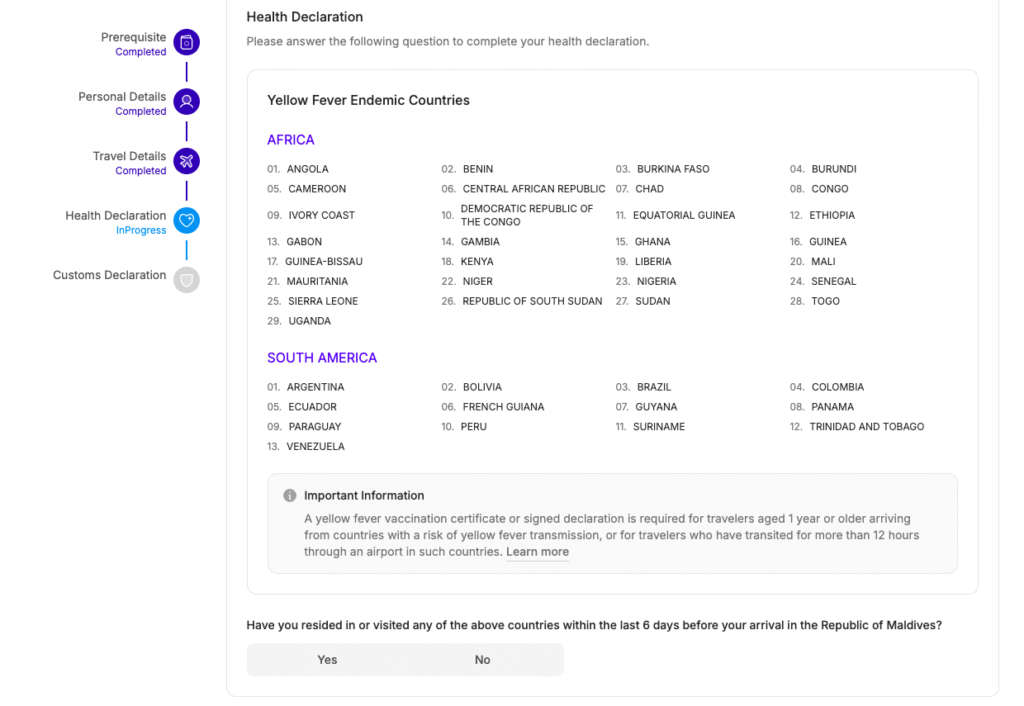Screen dimensions: 1024x706
Task: Click the Customs Declaration shield icon
Action: 186,279
